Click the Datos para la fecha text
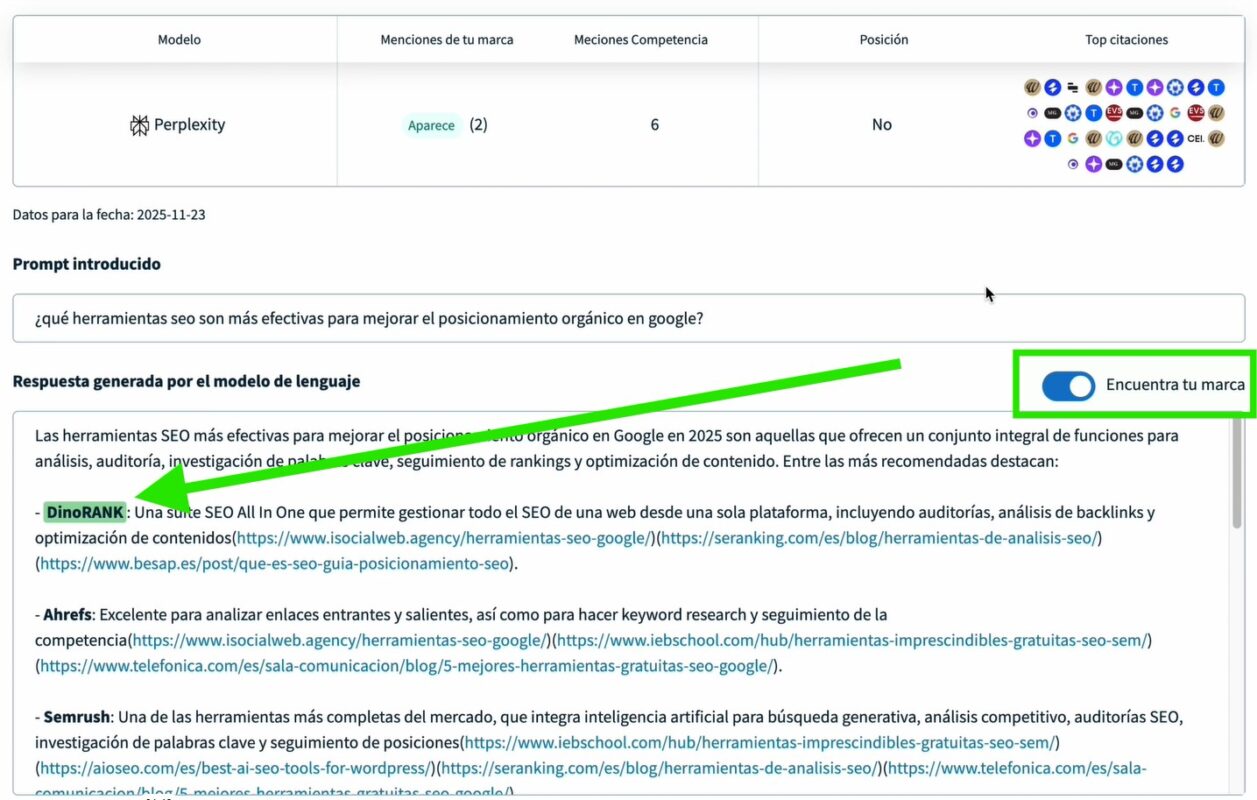This screenshot has height=800, width=1257. (x=109, y=214)
